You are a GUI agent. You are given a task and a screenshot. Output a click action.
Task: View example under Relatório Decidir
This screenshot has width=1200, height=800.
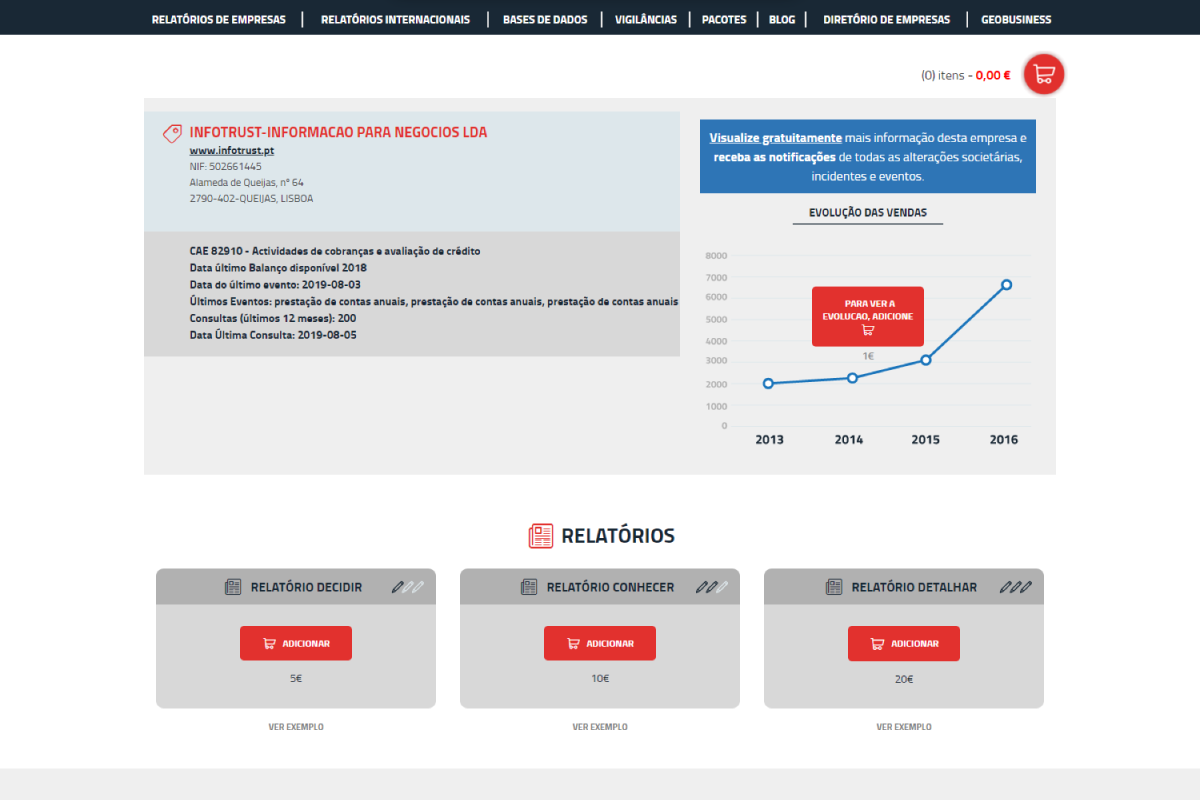point(296,727)
